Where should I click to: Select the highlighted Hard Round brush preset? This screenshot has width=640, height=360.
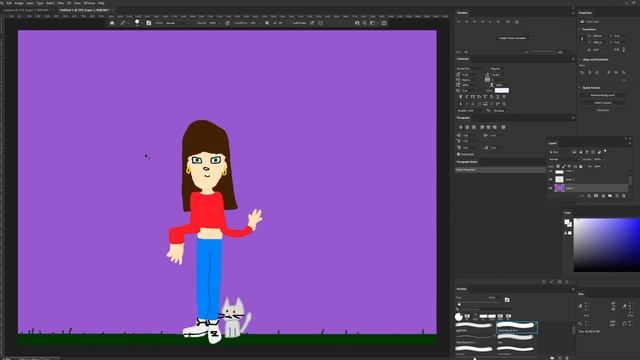pos(516,327)
